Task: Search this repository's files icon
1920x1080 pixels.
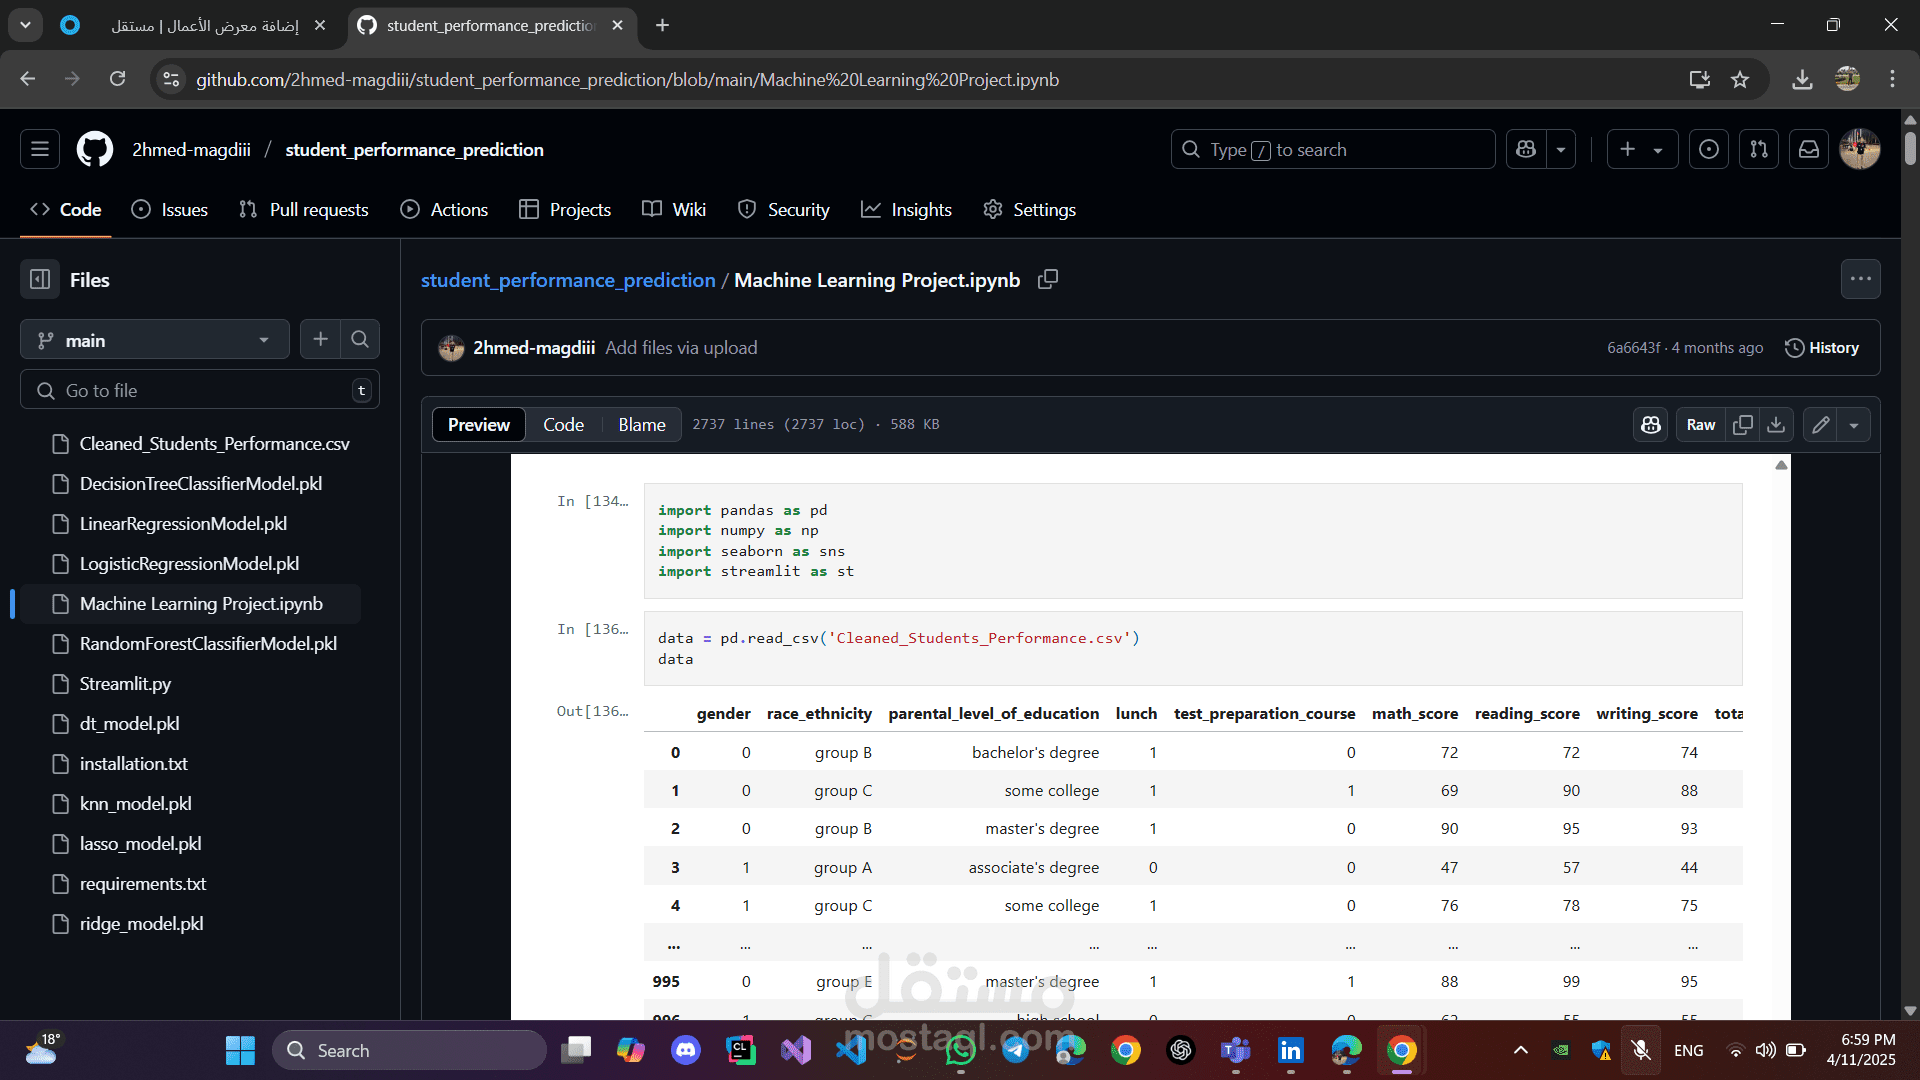Action: (x=360, y=340)
